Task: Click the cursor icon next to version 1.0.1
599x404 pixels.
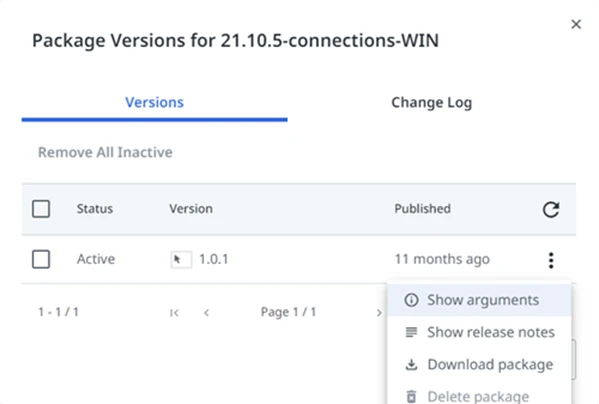Action: pos(181,260)
